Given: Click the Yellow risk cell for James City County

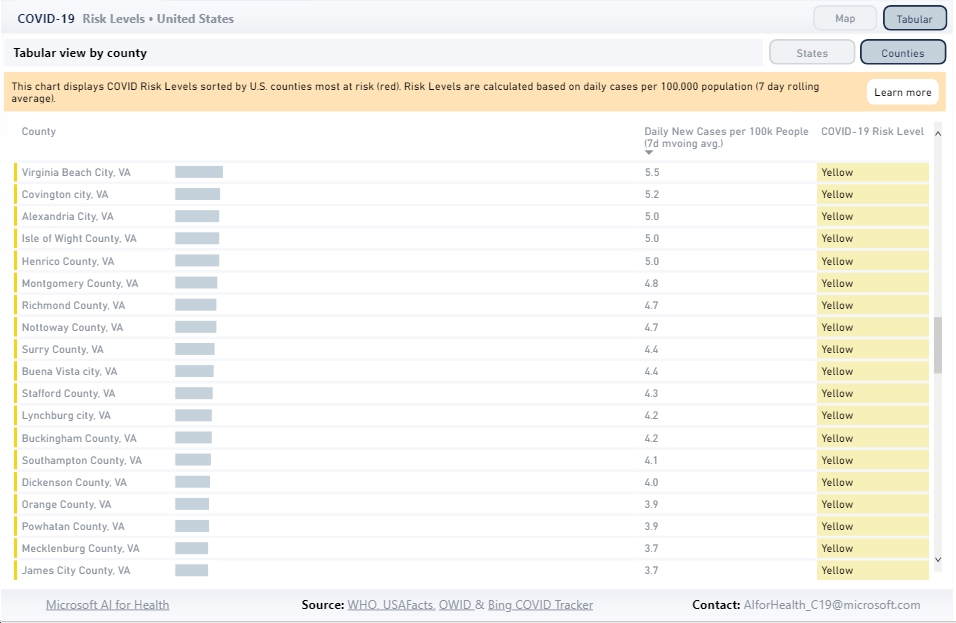Looking at the screenshot, I should pyautogui.click(x=872, y=570).
